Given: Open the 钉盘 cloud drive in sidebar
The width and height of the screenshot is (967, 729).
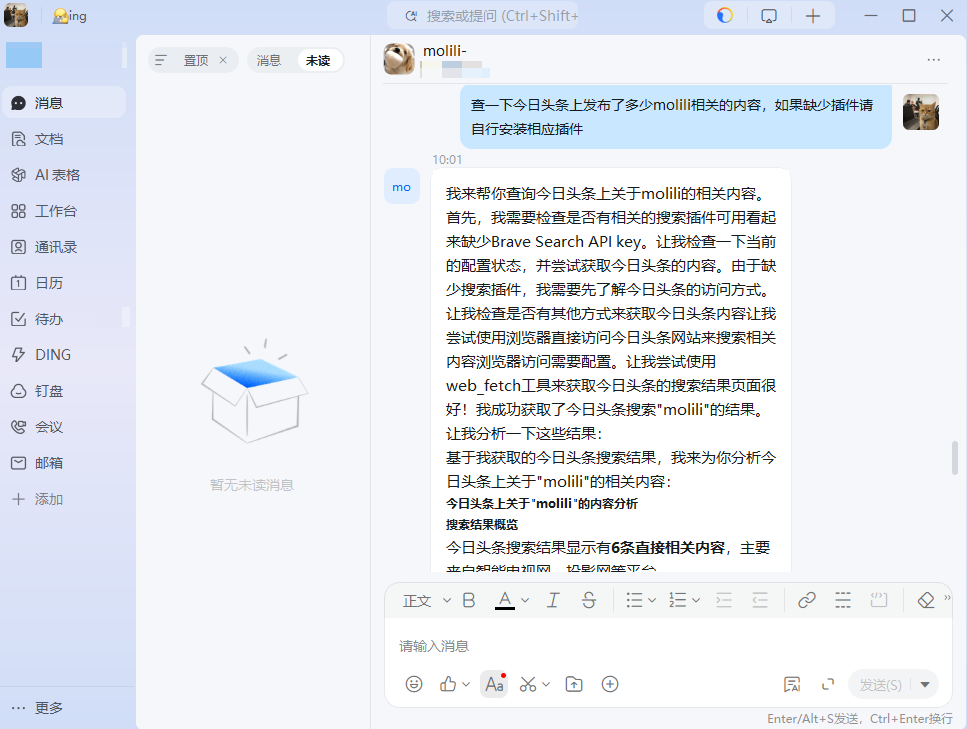Looking at the screenshot, I should 49,391.
